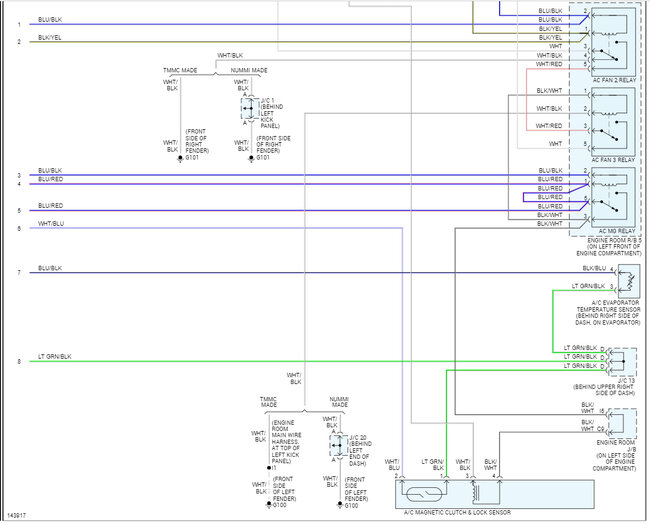Click line number 8 at left edge
The image size is (650, 525).
tap(19, 362)
